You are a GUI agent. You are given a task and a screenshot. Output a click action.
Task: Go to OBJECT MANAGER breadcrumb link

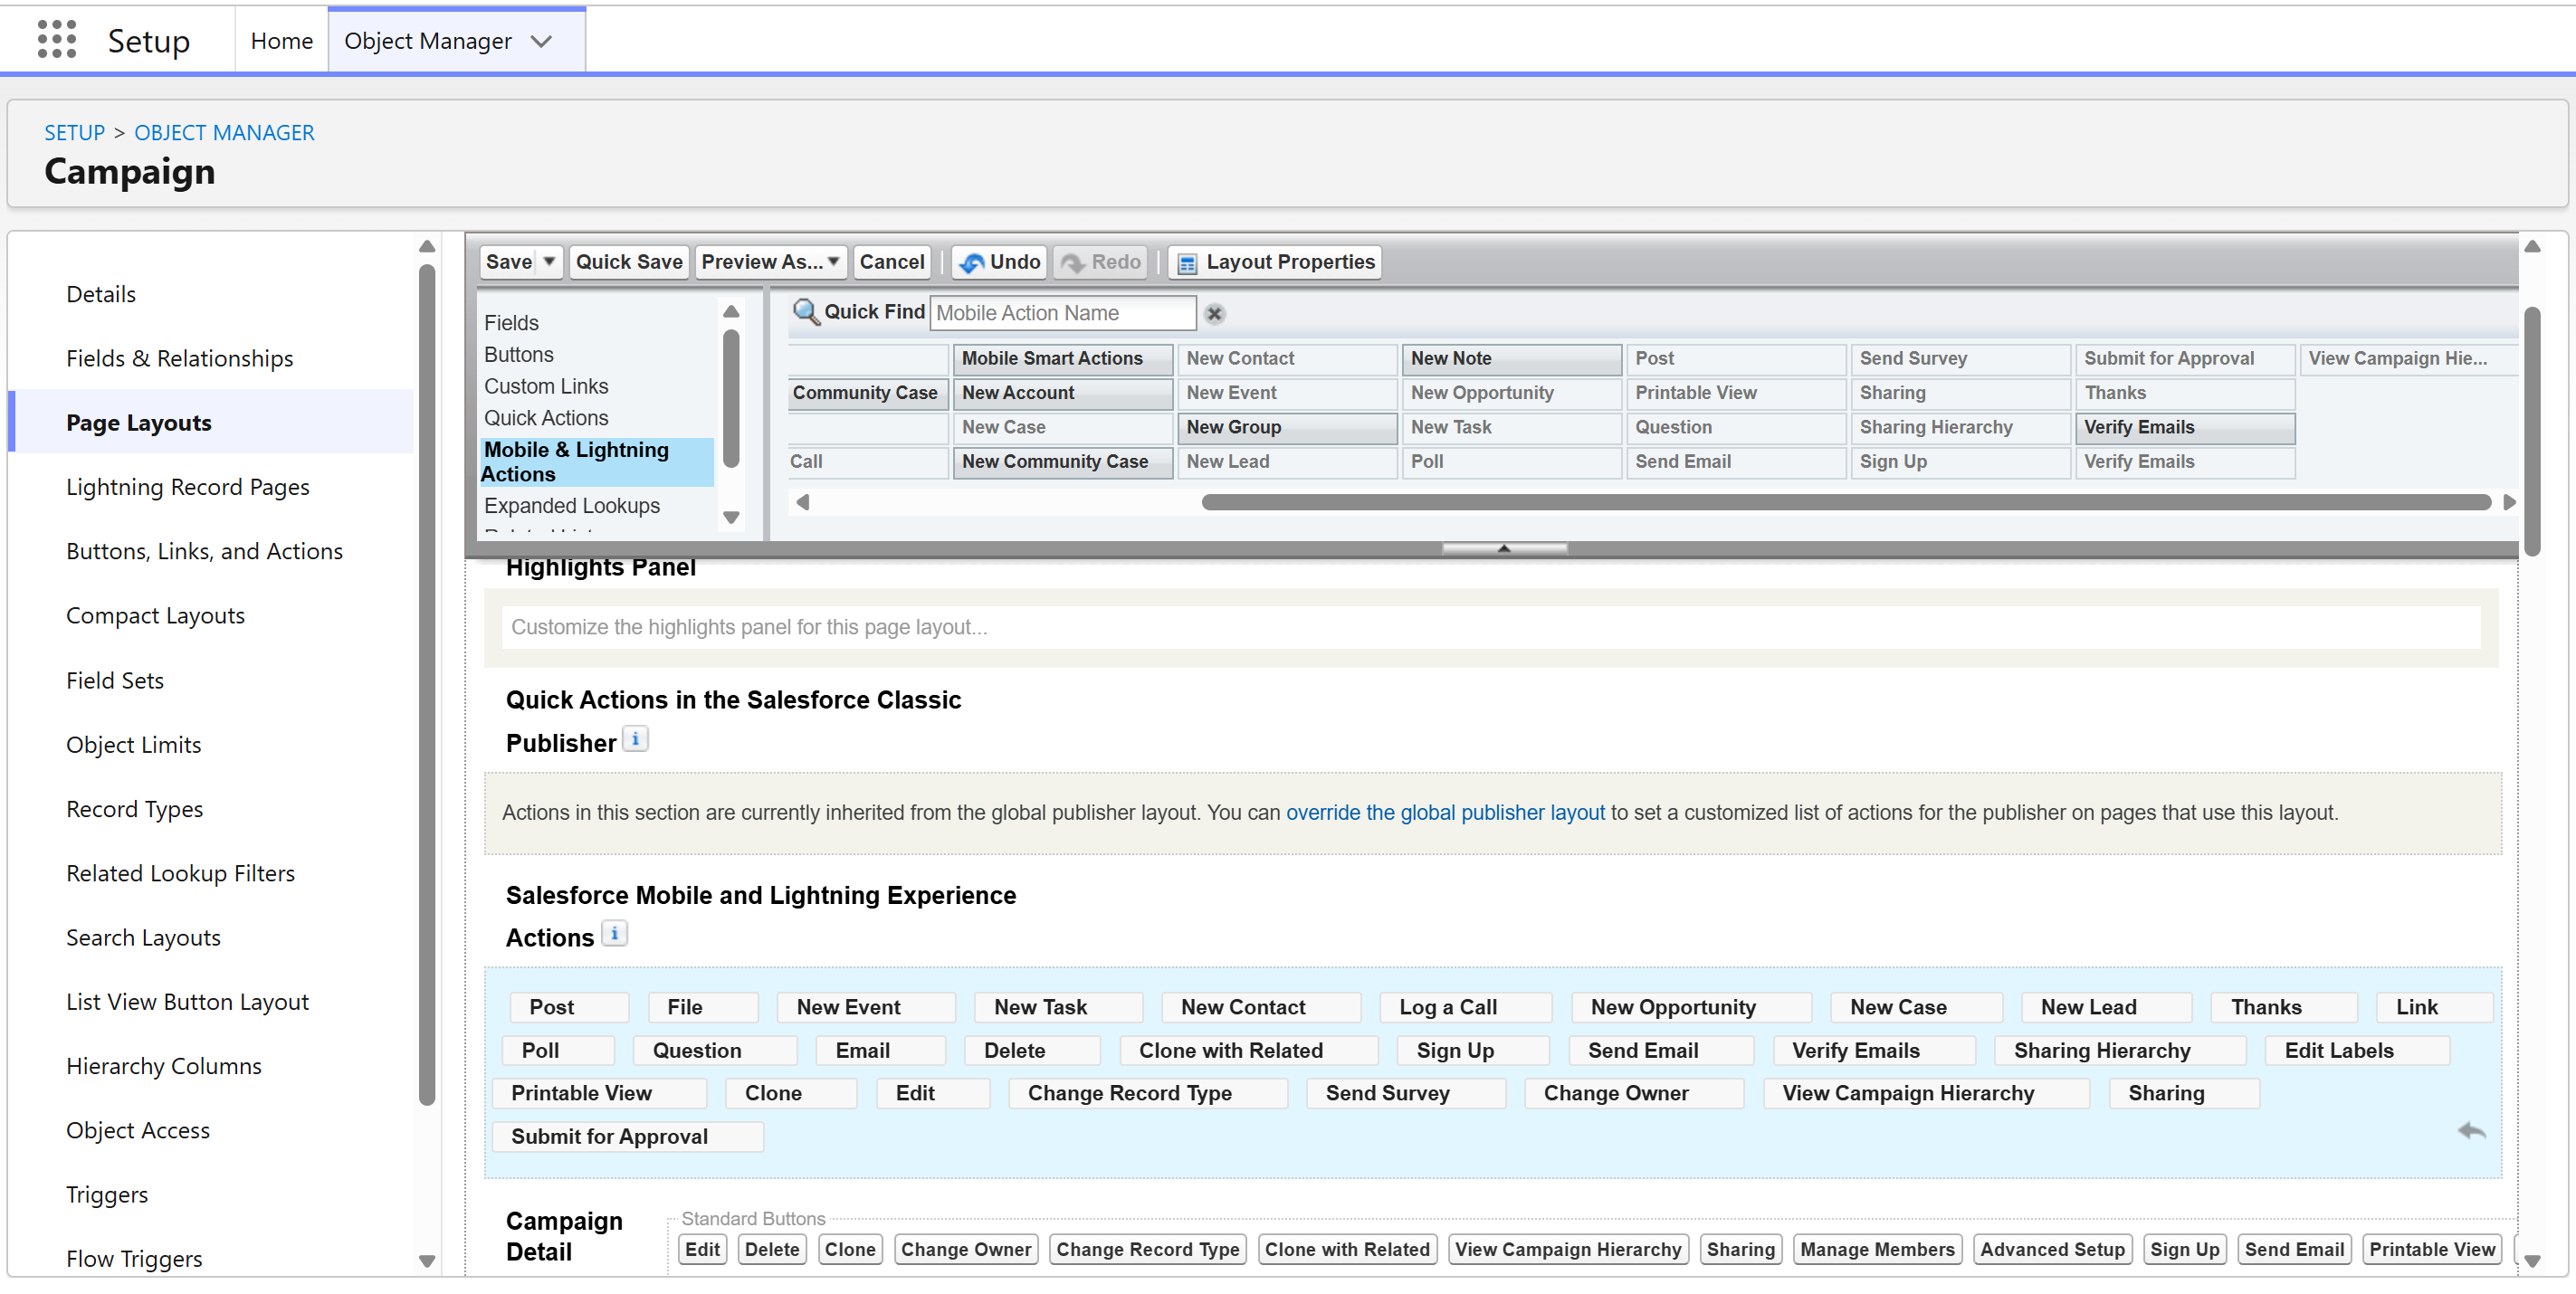point(224,133)
